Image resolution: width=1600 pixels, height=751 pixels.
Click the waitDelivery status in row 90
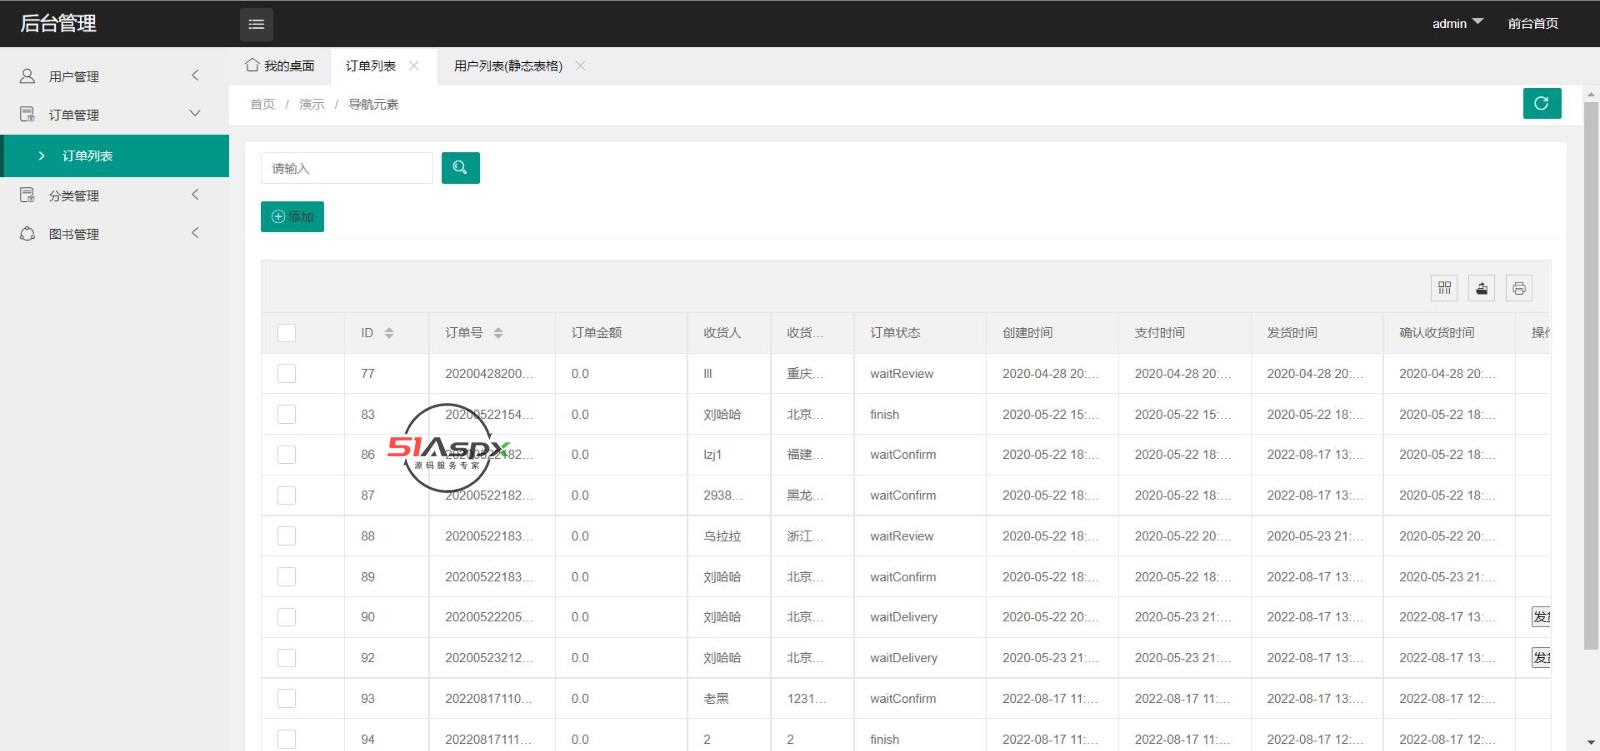(x=904, y=617)
